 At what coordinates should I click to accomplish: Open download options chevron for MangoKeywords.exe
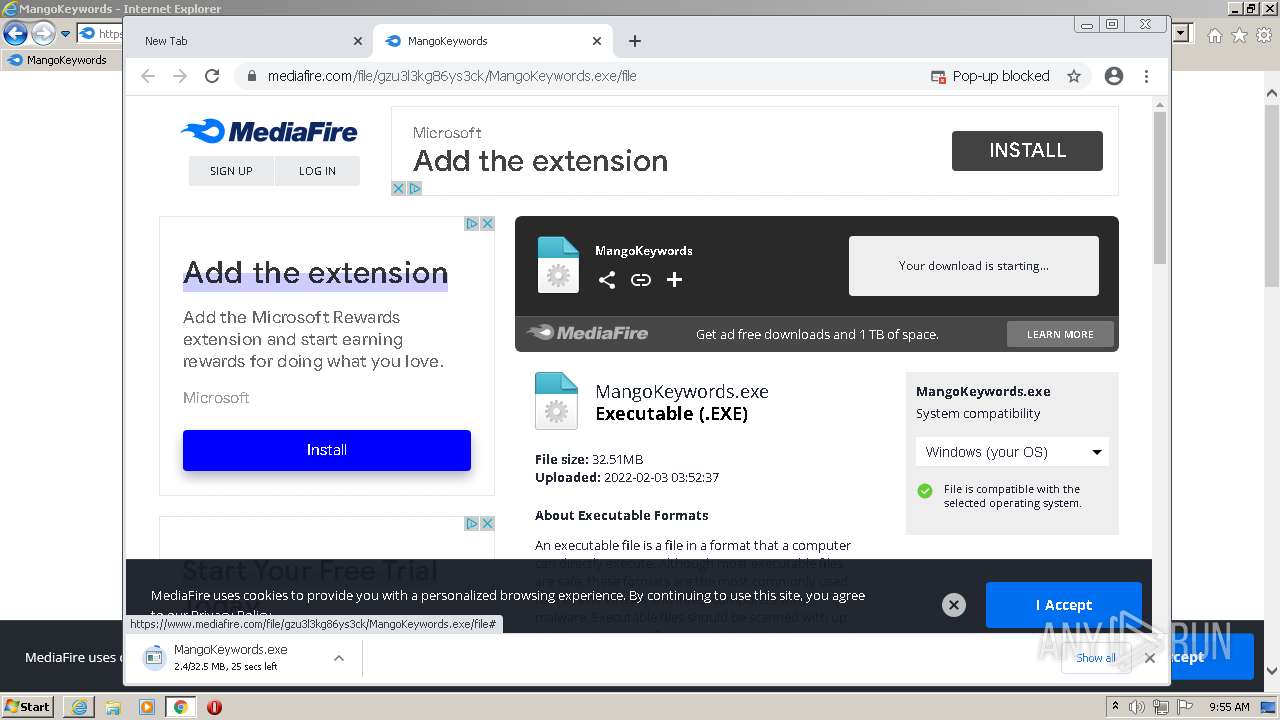pyautogui.click(x=339, y=658)
